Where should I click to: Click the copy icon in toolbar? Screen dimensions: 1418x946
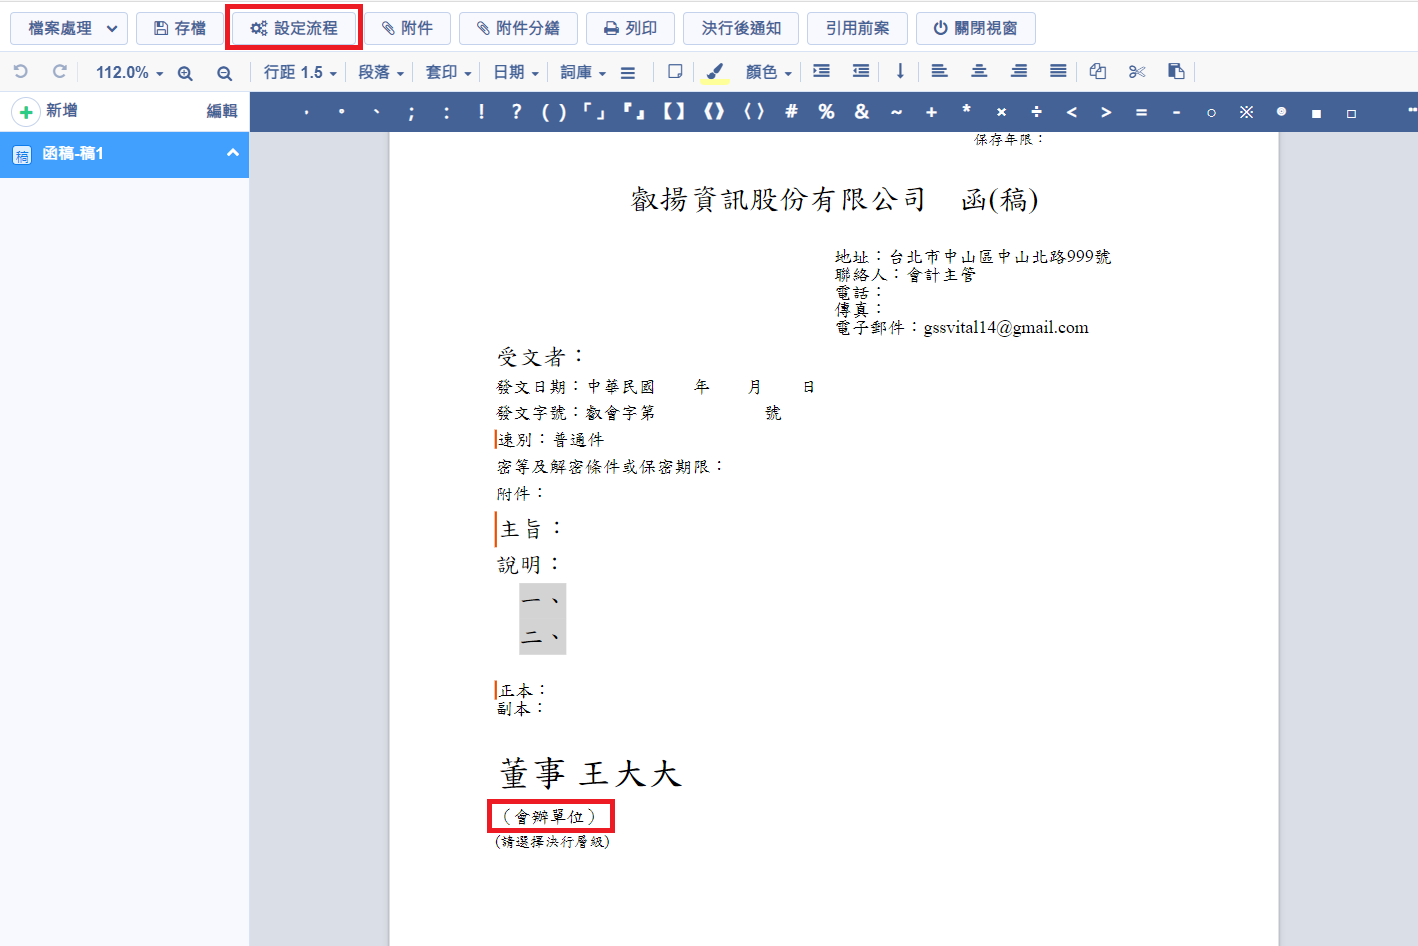pos(1098,72)
